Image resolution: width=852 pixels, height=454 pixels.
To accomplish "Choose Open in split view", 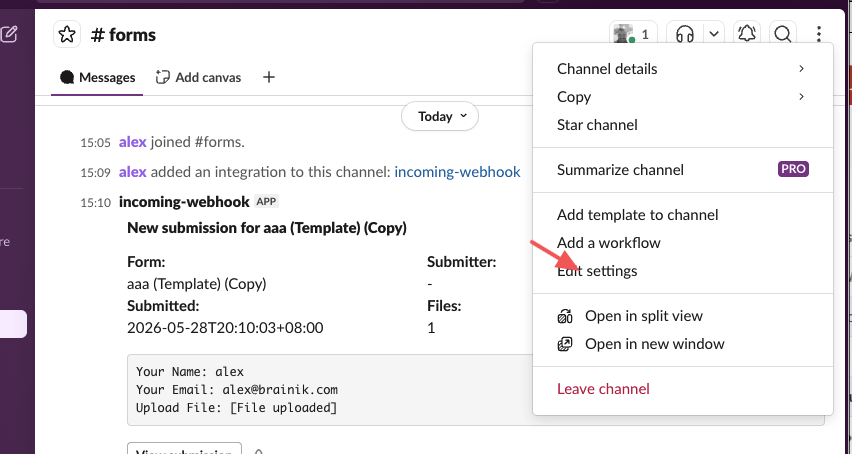I will (682, 316).
